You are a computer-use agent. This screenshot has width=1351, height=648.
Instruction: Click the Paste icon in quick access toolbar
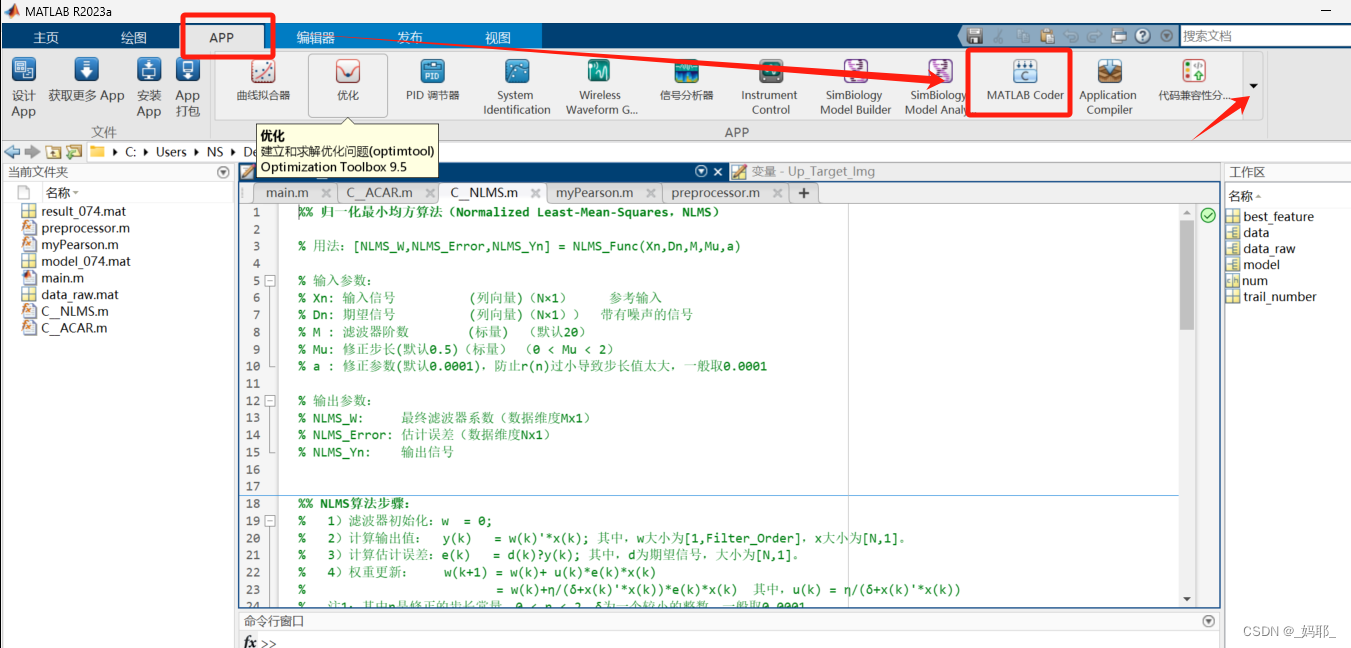pos(1047,36)
